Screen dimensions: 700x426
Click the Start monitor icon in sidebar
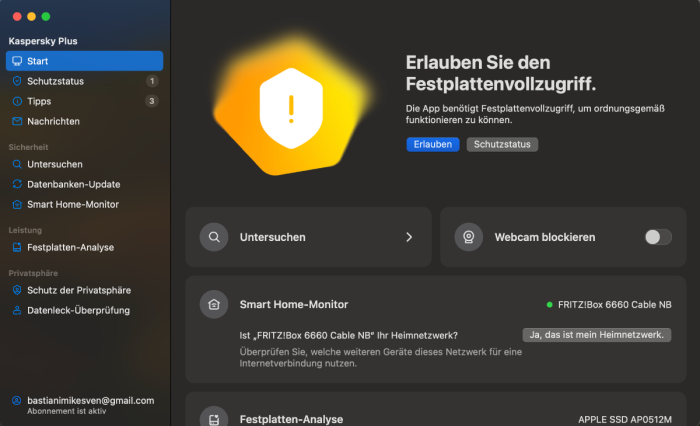click(17, 61)
